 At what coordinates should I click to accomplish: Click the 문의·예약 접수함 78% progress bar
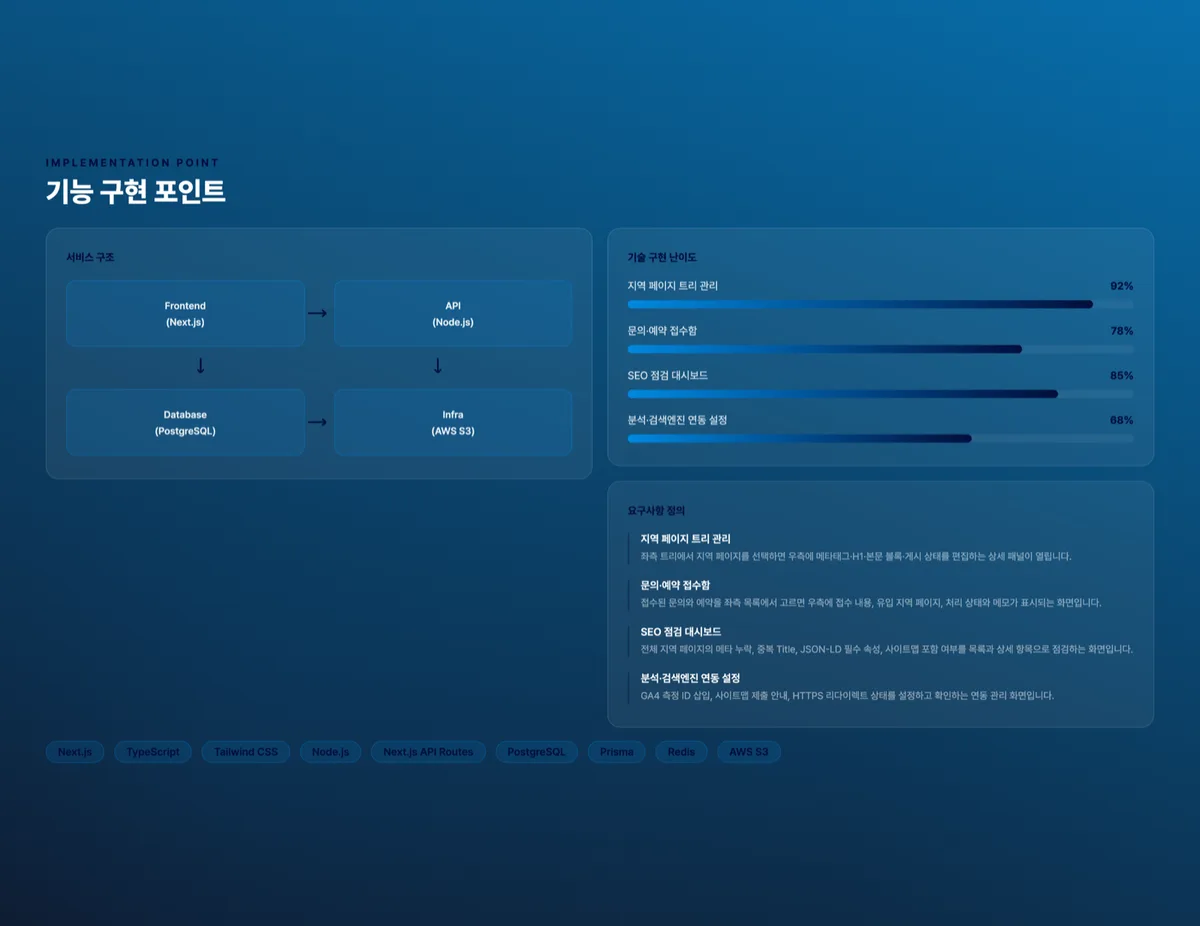880,349
